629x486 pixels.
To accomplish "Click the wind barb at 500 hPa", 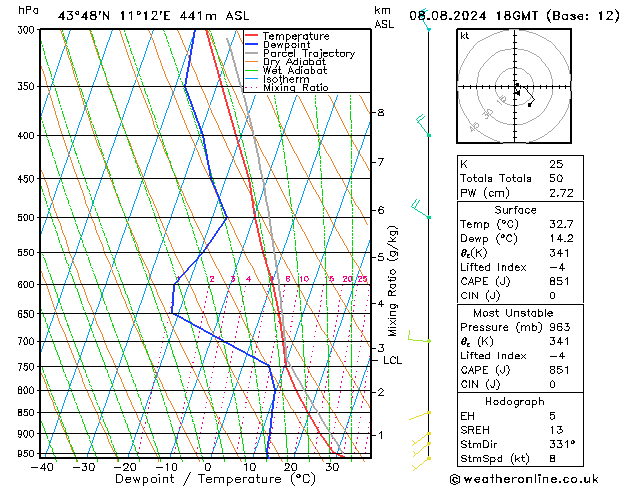I will click(x=421, y=209).
